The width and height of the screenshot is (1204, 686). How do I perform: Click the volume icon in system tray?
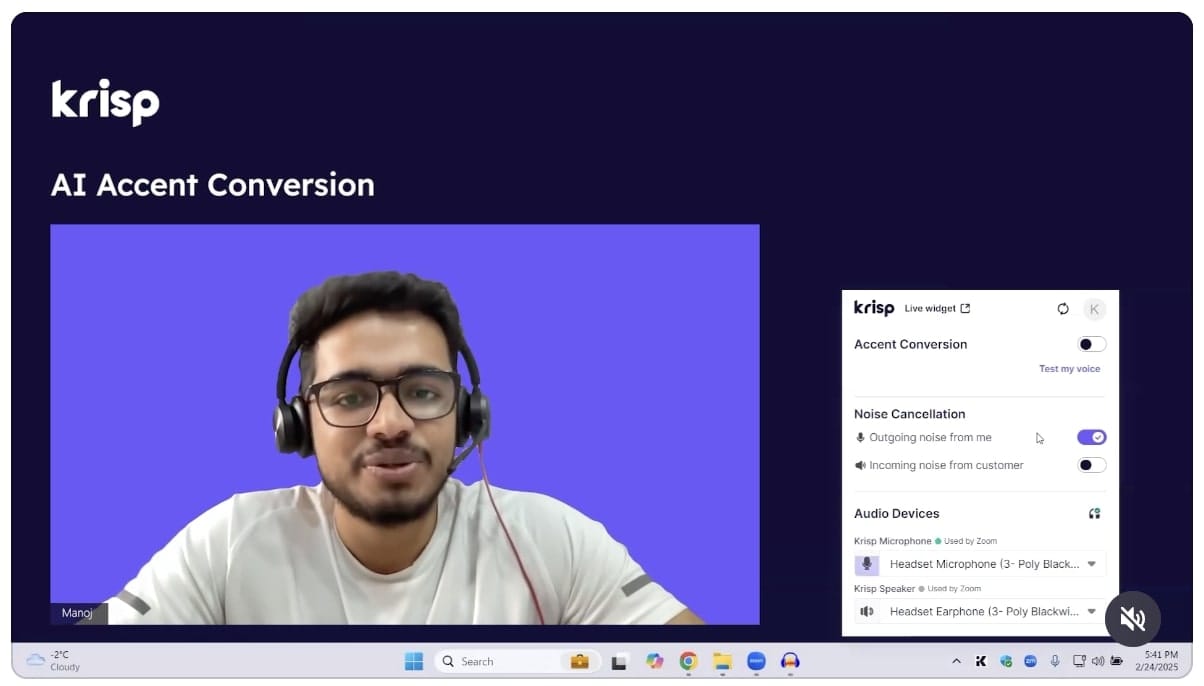(x=1097, y=661)
